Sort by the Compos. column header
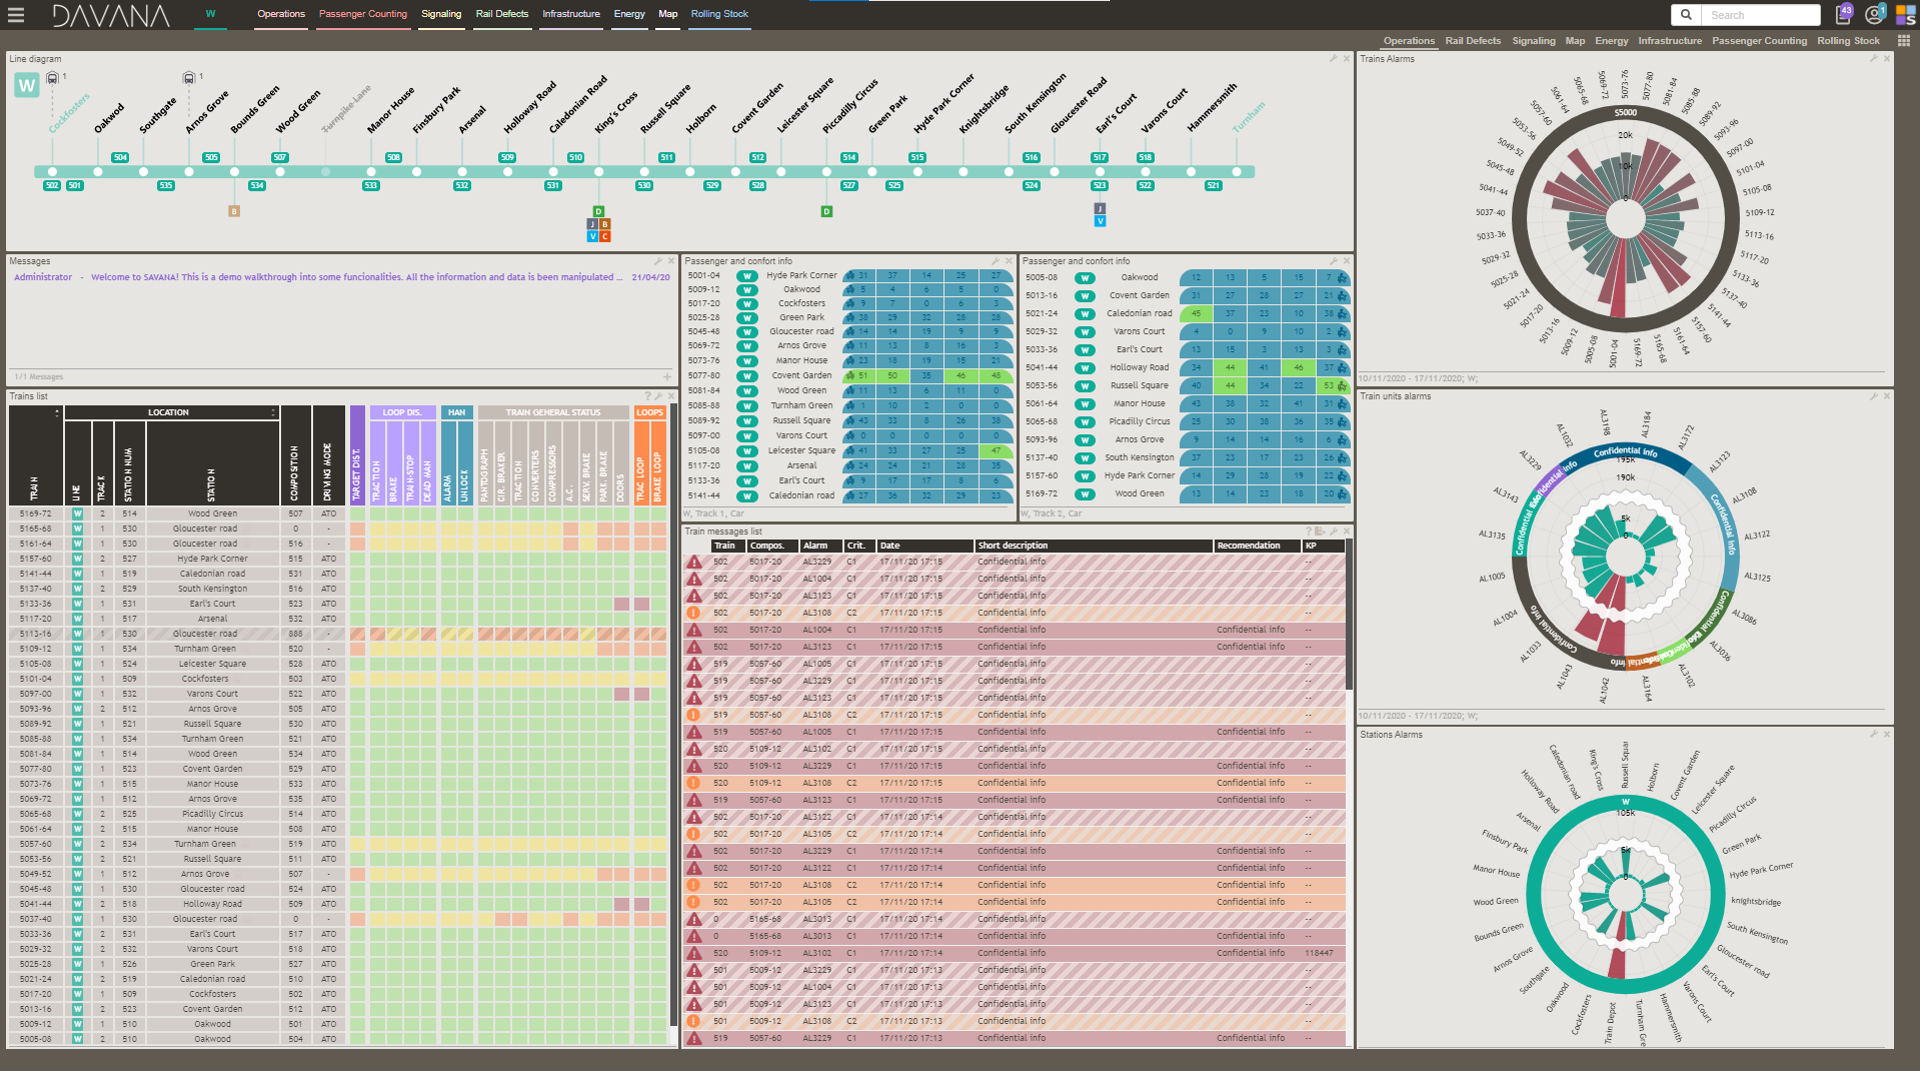The width and height of the screenshot is (1920, 1071). pyautogui.click(x=772, y=546)
